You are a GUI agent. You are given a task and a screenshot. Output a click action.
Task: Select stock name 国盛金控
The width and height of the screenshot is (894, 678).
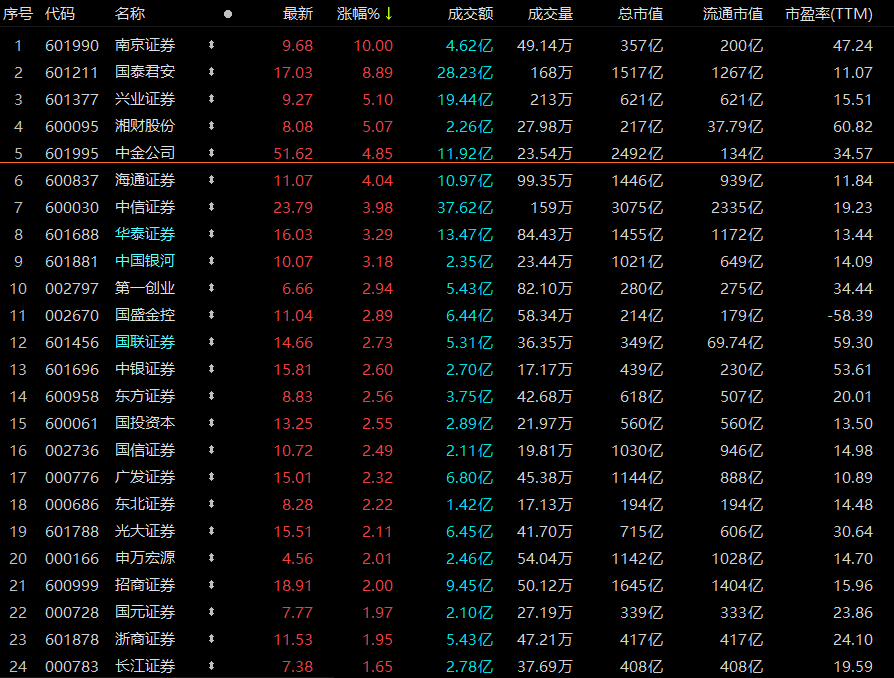click(x=145, y=315)
